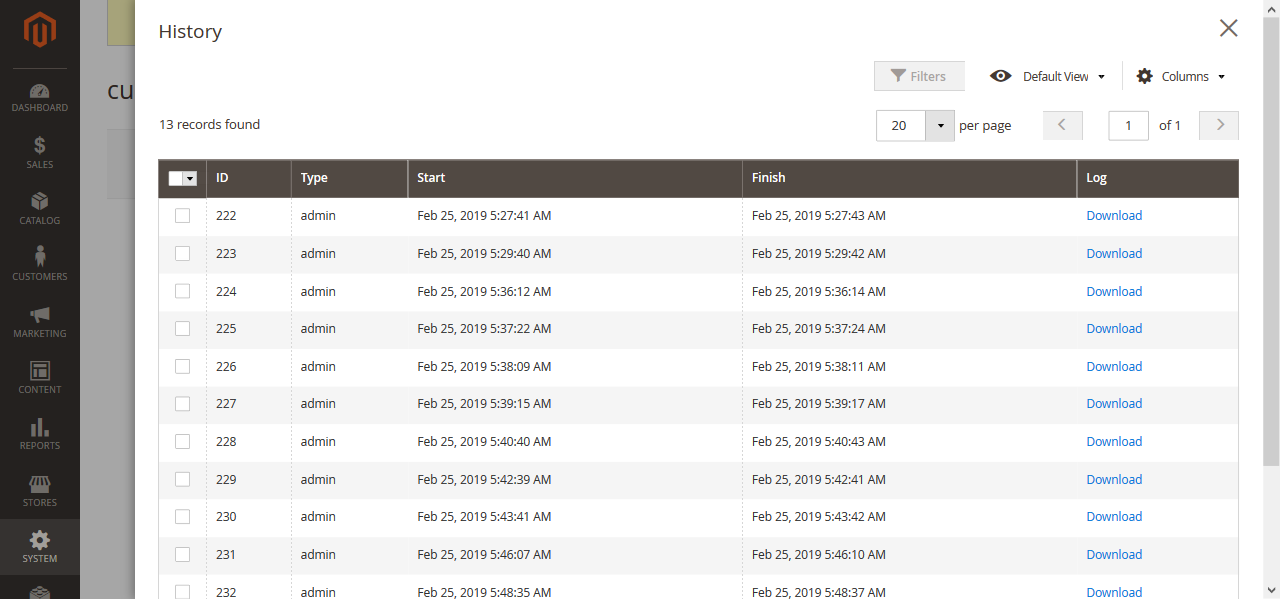Open the Customers person icon
This screenshot has height=599, width=1280.
(40, 258)
